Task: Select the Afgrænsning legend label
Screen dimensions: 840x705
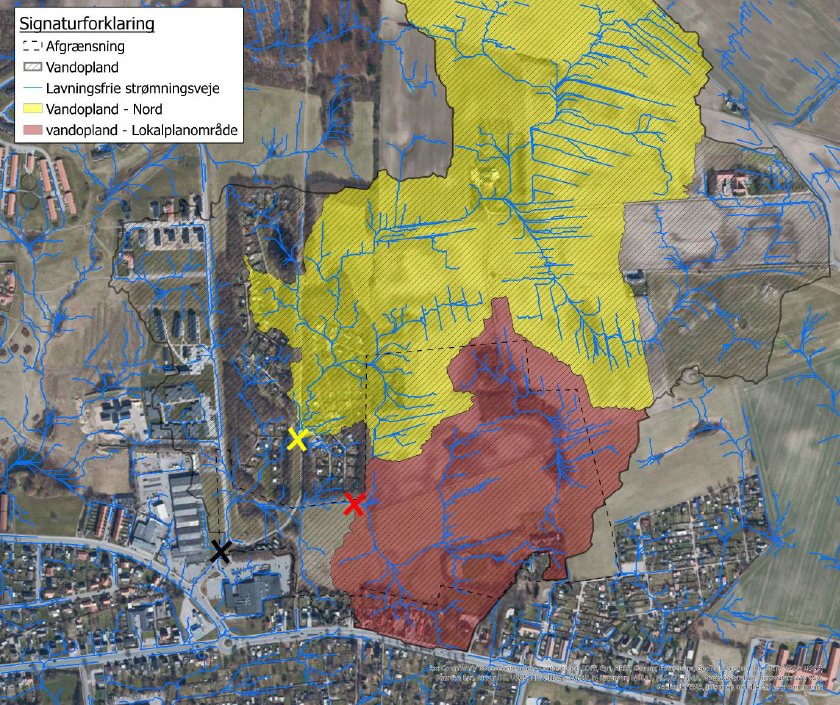Action: (x=86, y=46)
